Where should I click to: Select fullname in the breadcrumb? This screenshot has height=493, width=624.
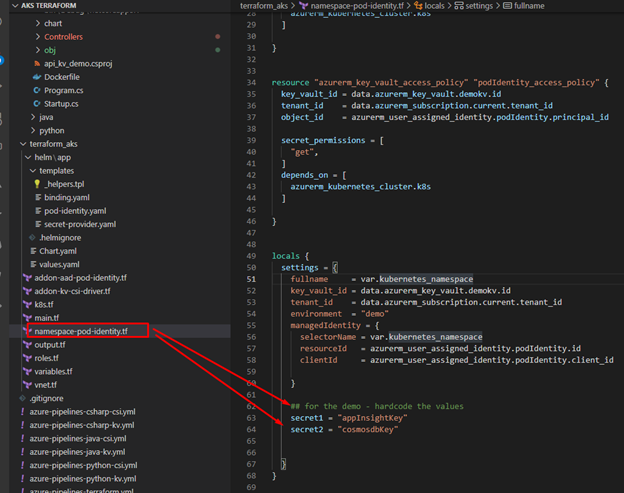coord(529,6)
